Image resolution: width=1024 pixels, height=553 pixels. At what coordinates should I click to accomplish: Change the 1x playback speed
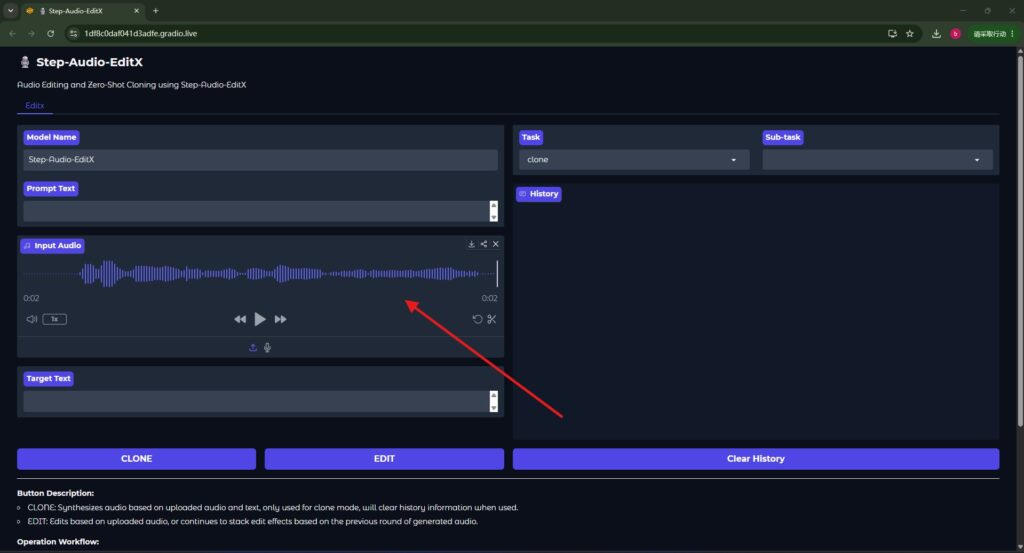55,319
